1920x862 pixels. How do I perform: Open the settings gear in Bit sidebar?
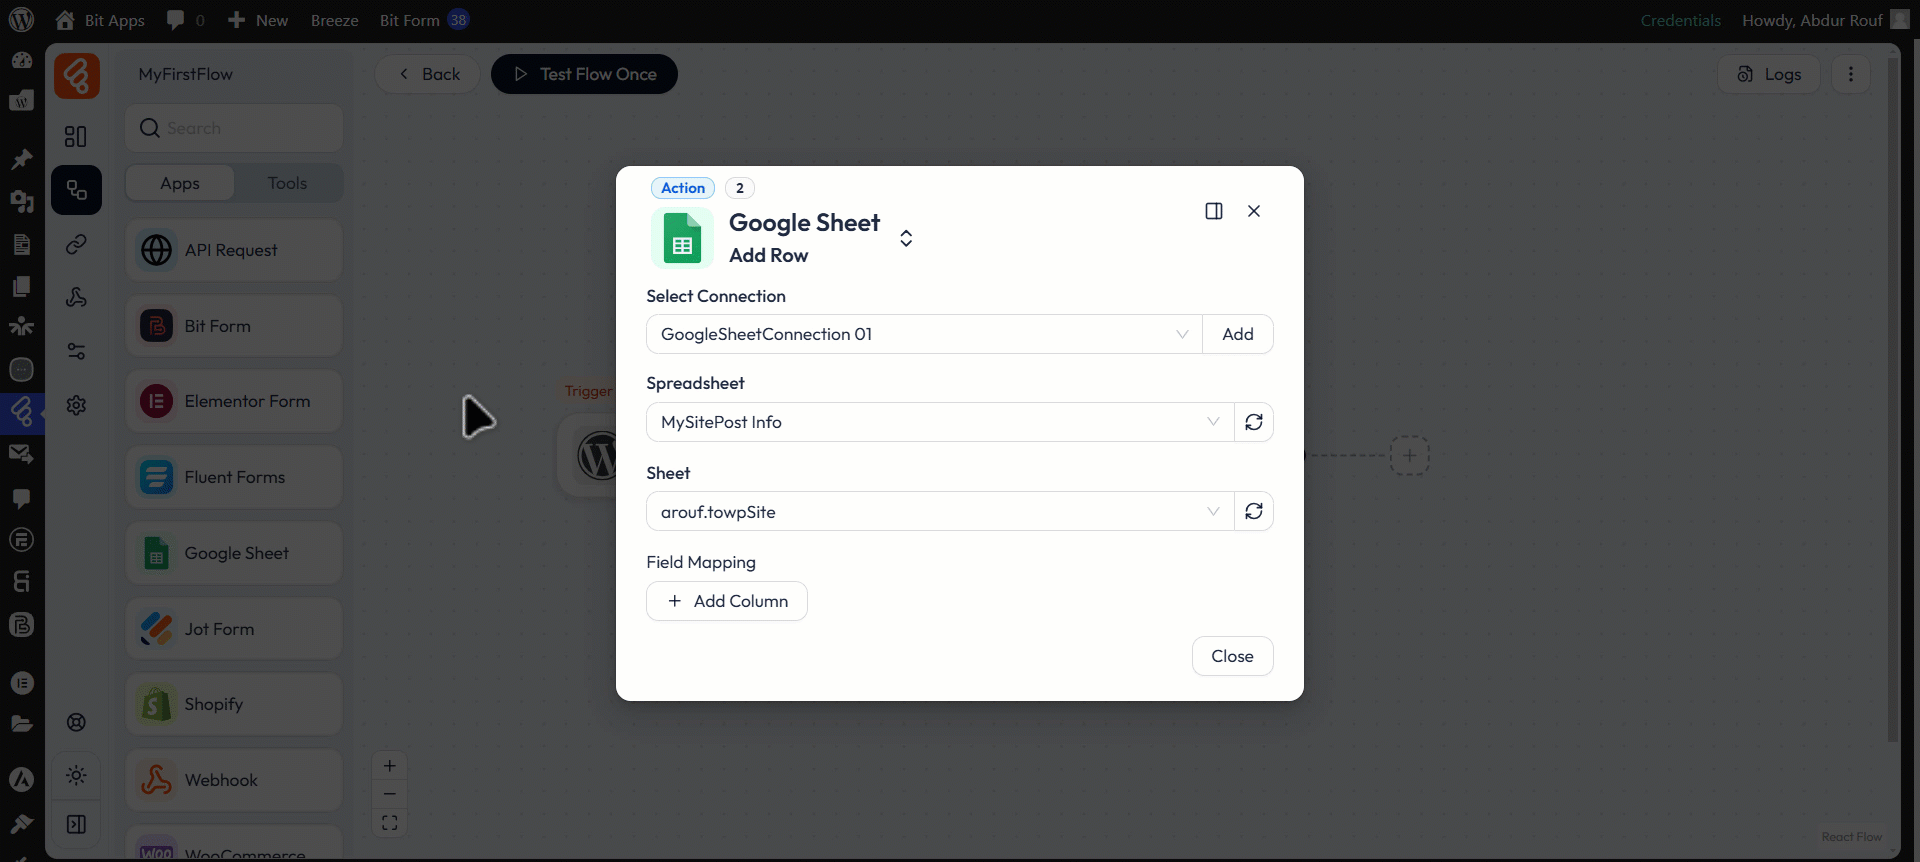[x=76, y=405]
